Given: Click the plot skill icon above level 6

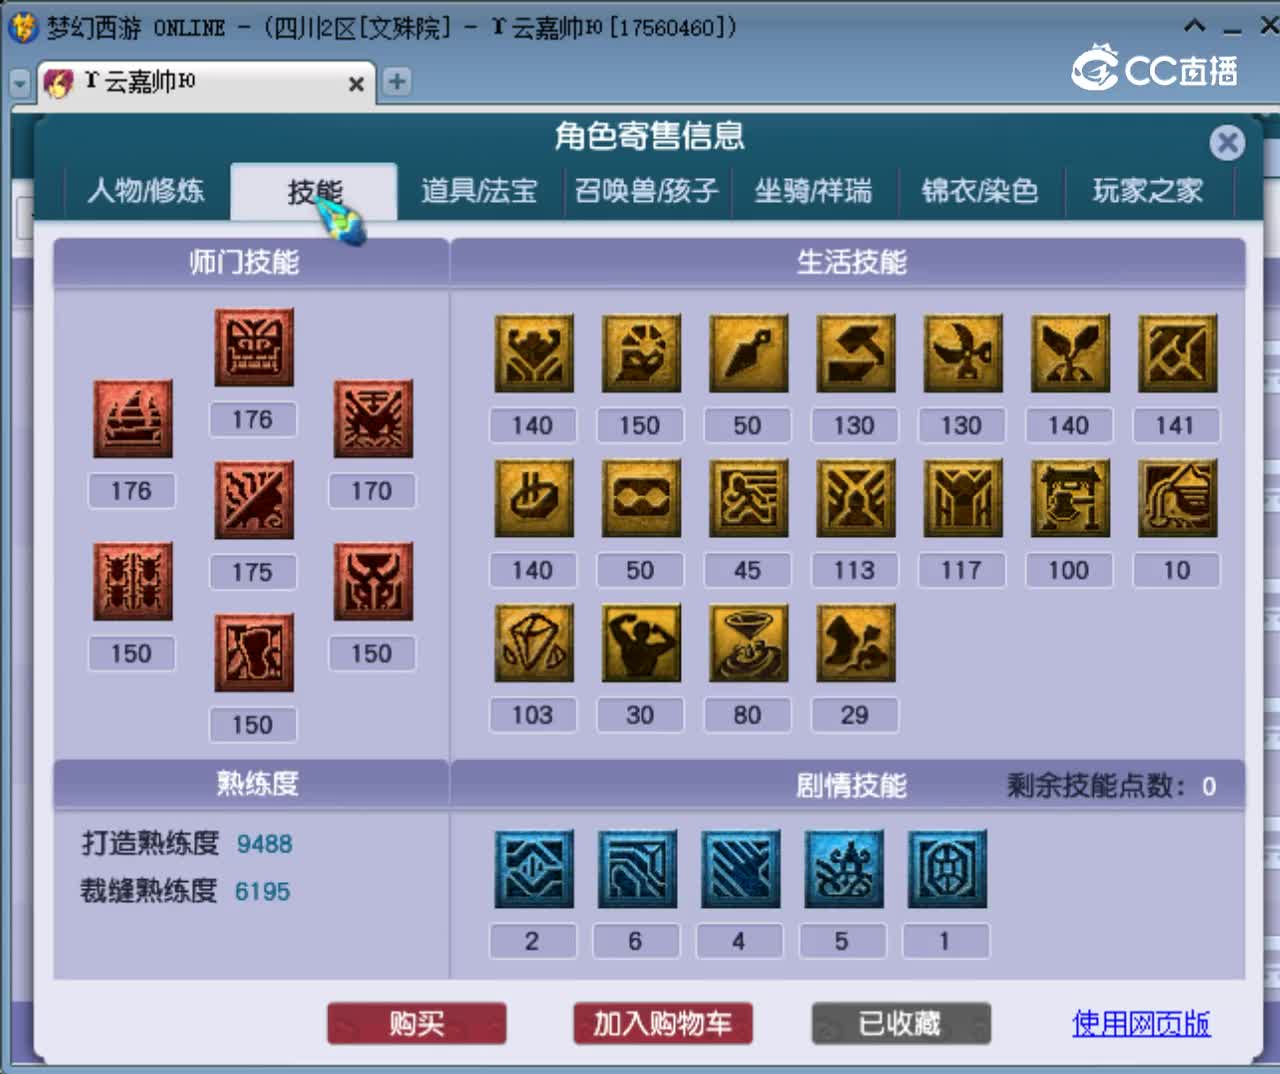Looking at the screenshot, I should (x=638, y=868).
